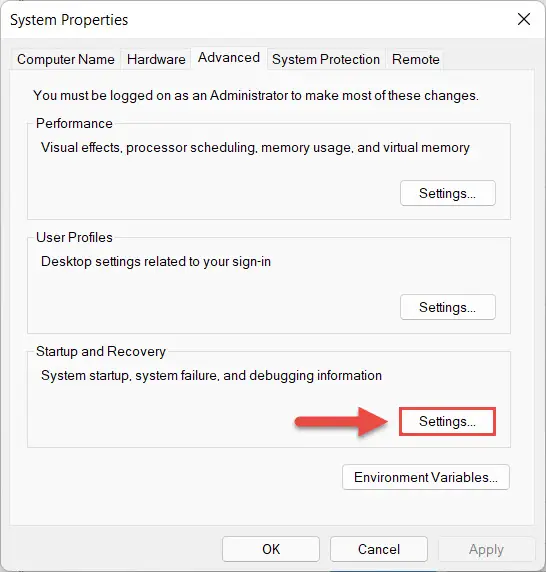Click the User Profiles group label
The image size is (546, 572).
point(74,237)
